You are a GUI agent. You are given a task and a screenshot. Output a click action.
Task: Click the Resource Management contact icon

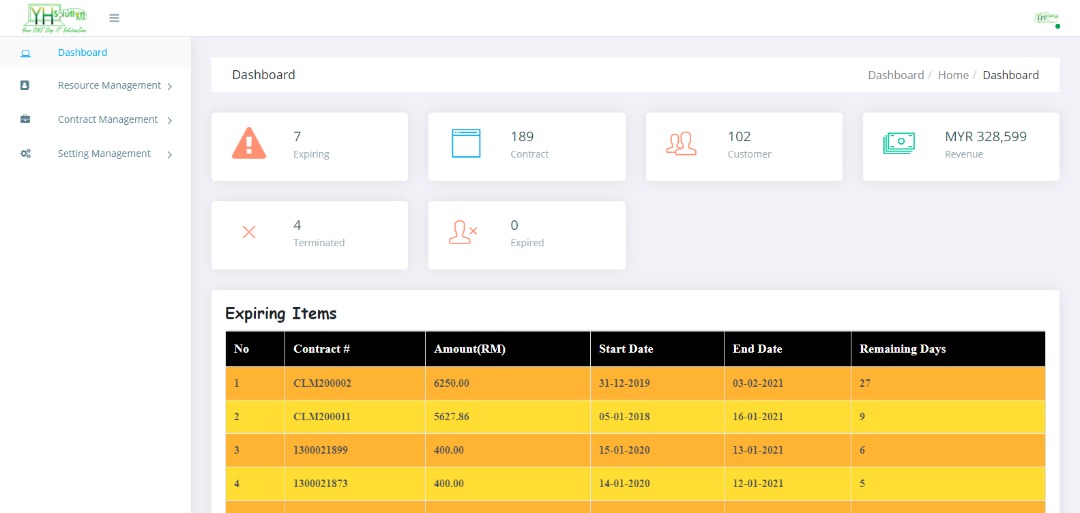tap(25, 86)
